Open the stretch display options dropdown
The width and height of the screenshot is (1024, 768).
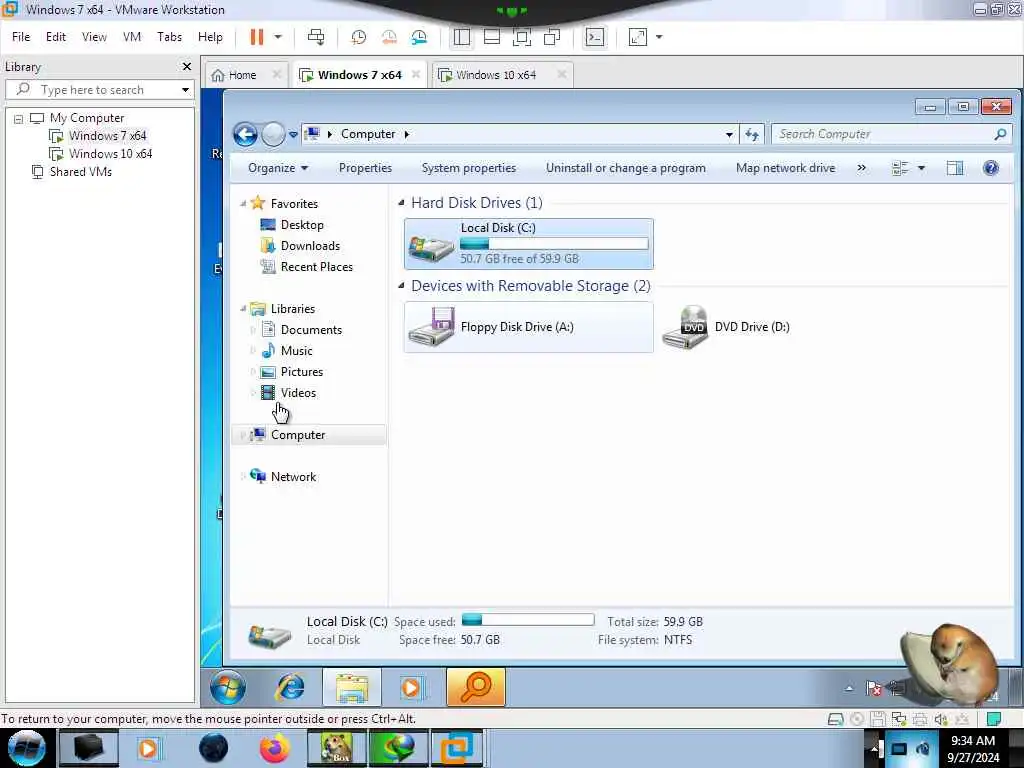(x=659, y=37)
